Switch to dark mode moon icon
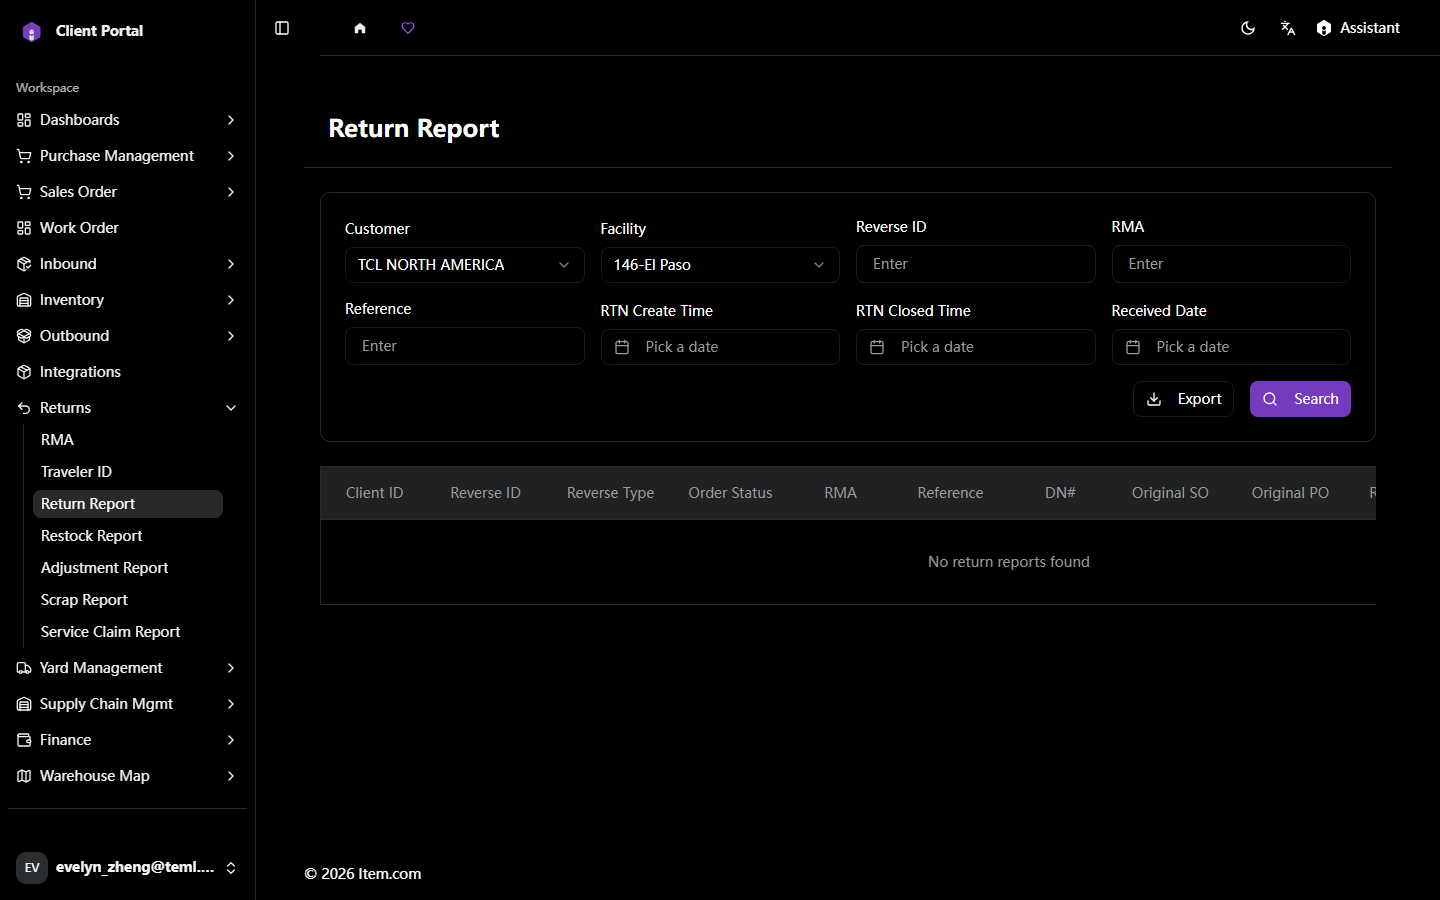Screen dimensions: 1440x900 click(x=1248, y=28)
